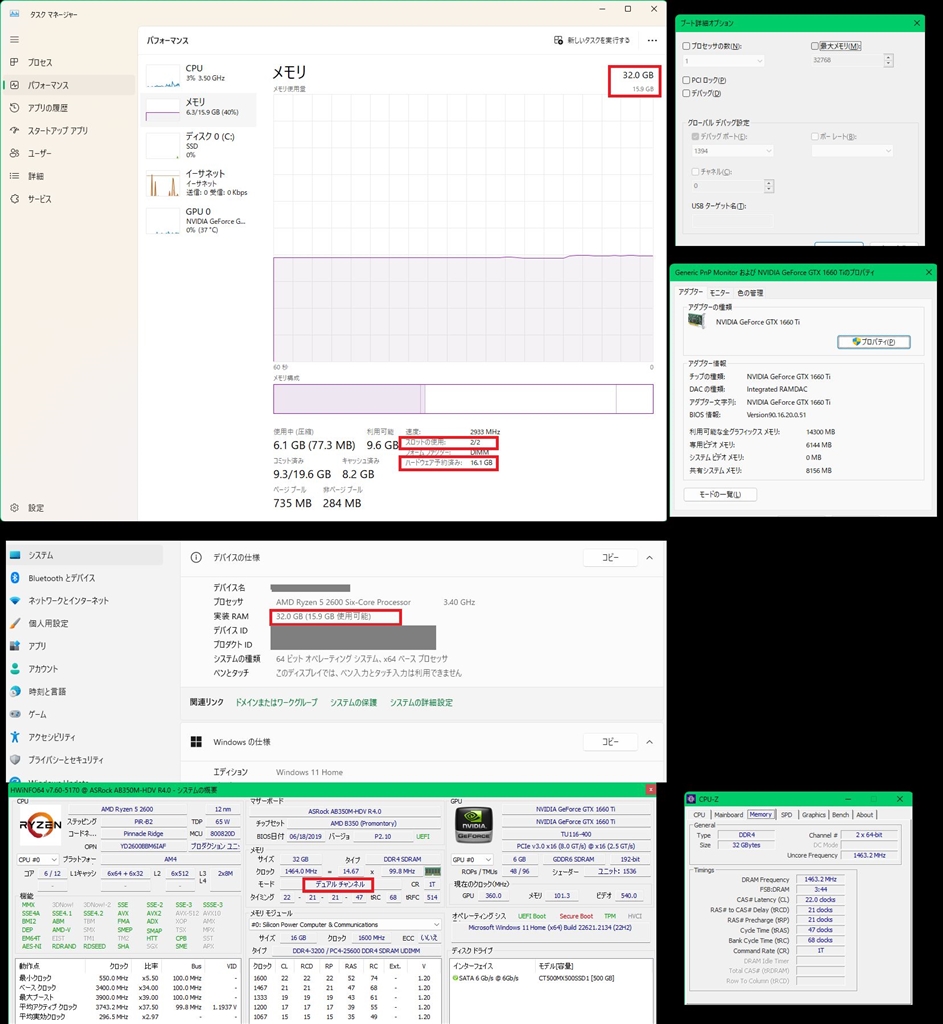Toggle デバッグ ポート checkbox
The width and height of the screenshot is (943, 1024).
[695, 136]
